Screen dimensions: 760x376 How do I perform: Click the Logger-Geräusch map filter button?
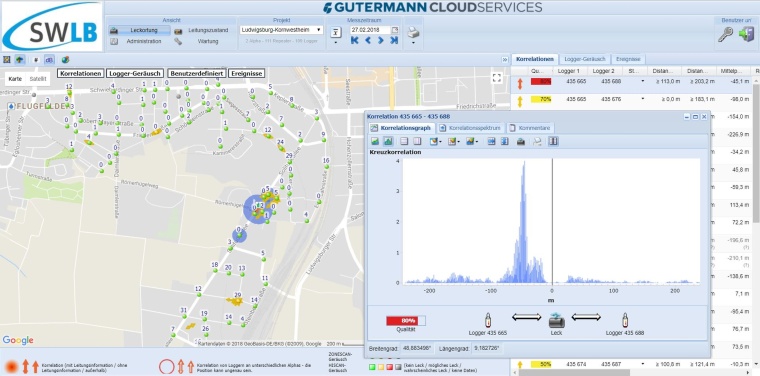(135, 73)
